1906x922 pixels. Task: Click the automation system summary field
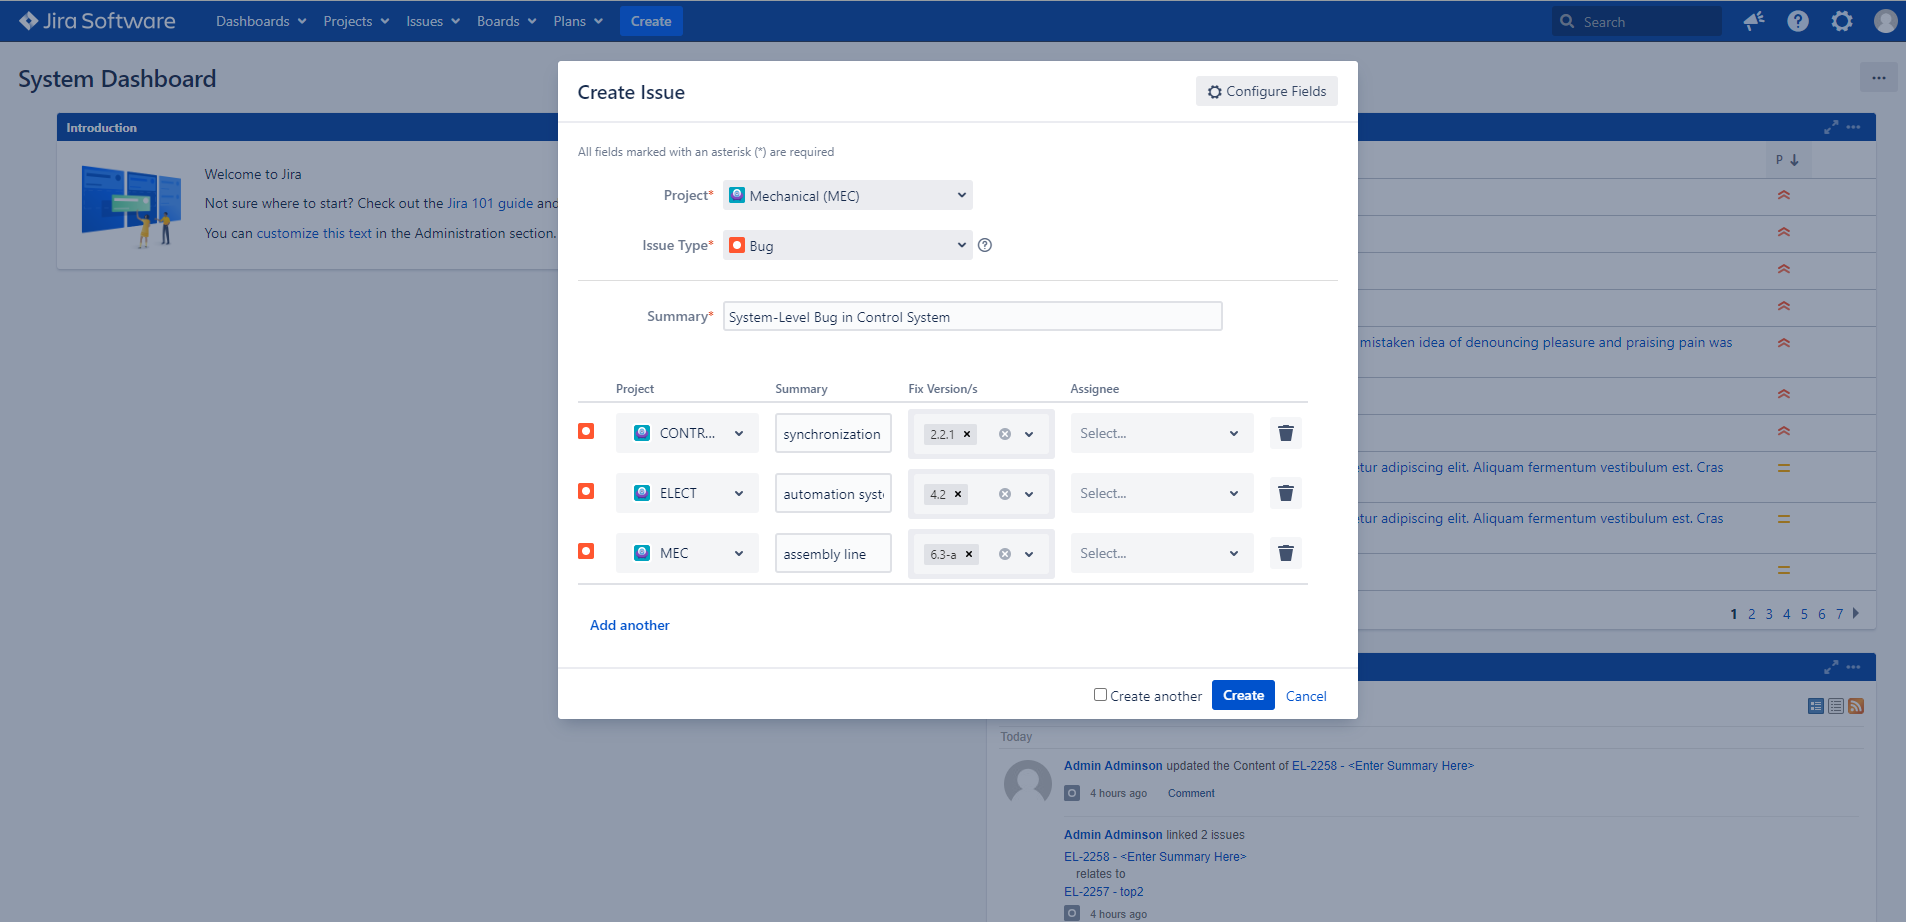833,493
